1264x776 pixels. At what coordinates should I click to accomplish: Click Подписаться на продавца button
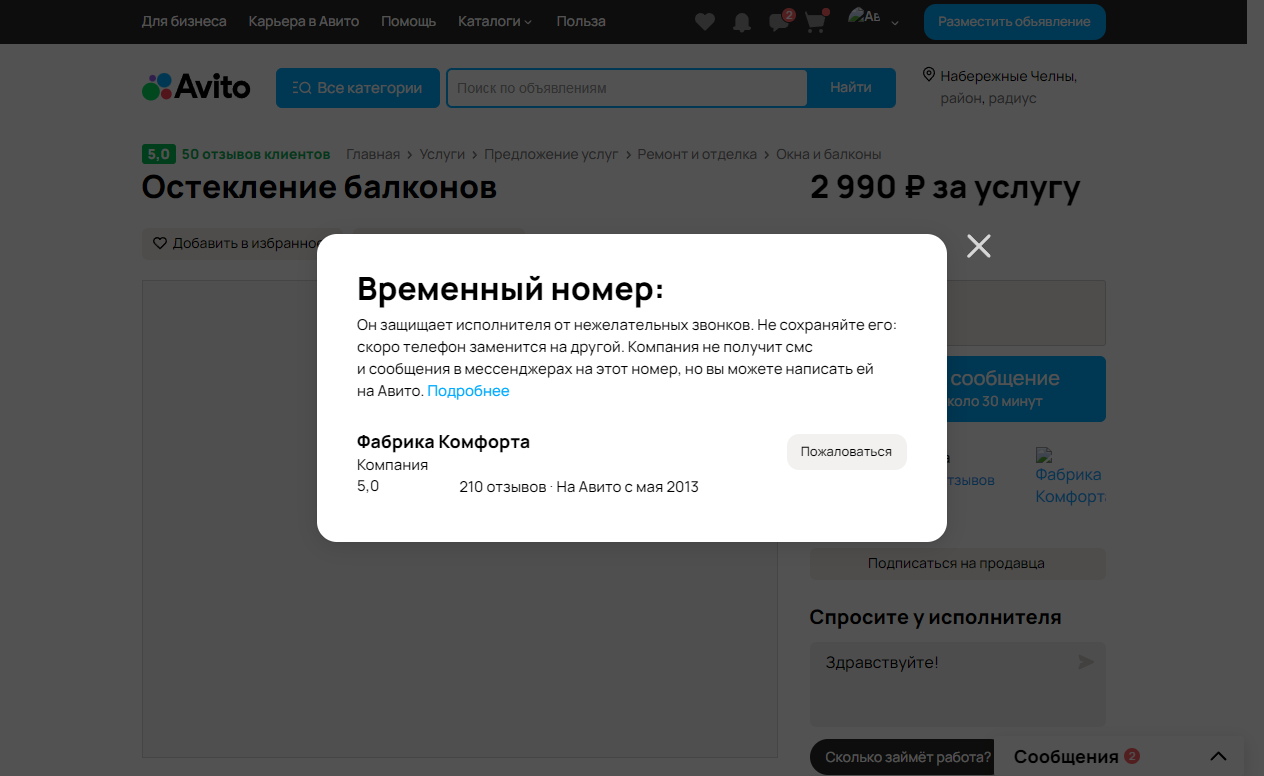coord(957,563)
